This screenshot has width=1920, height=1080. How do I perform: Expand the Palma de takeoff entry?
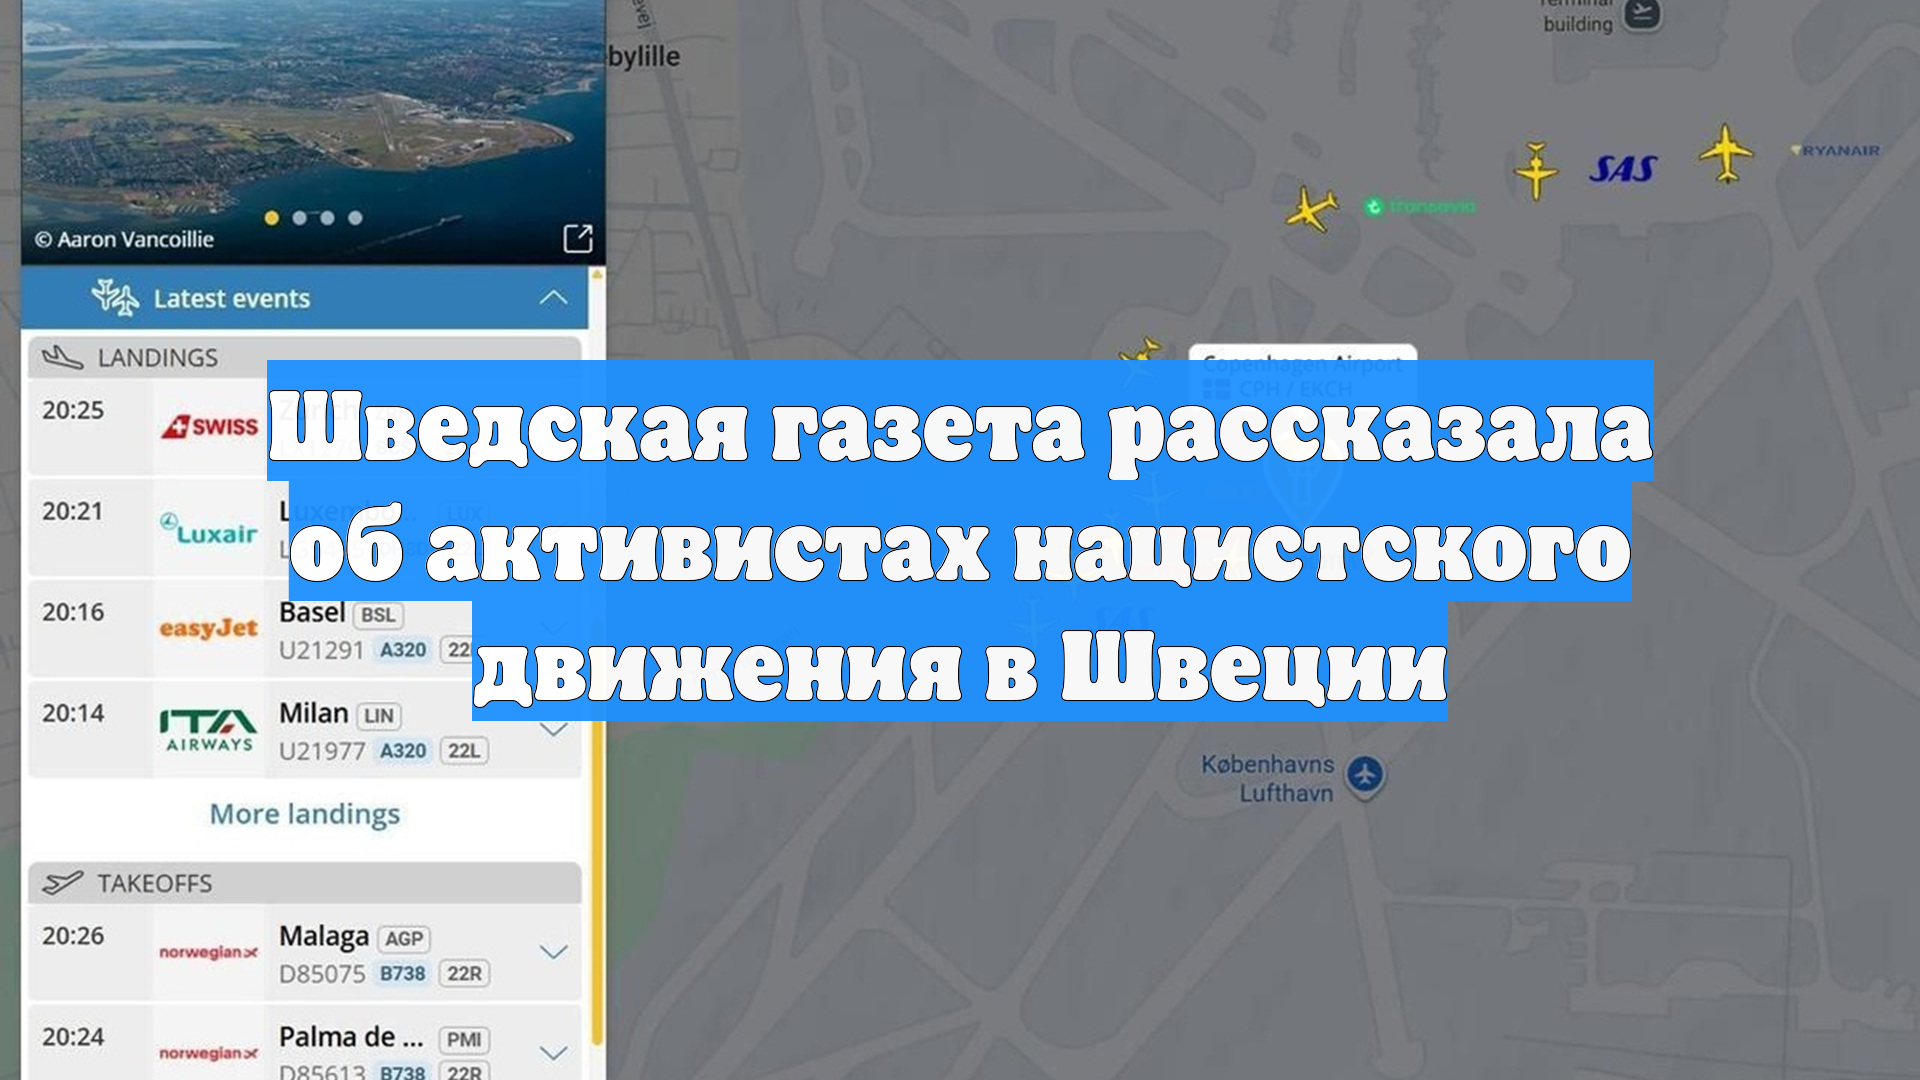(x=553, y=1052)
